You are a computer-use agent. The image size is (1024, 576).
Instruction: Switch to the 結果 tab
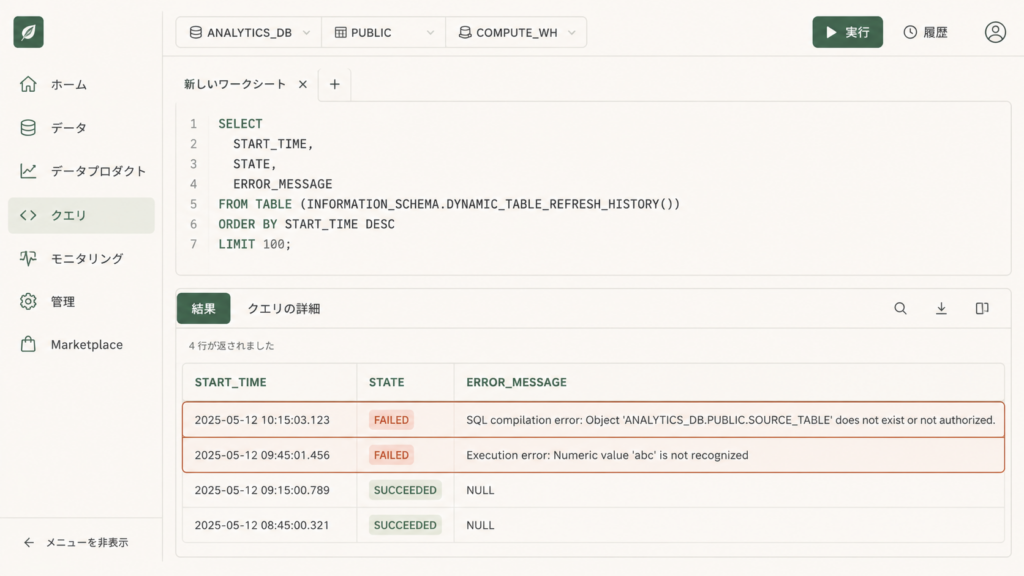[204, 308]
